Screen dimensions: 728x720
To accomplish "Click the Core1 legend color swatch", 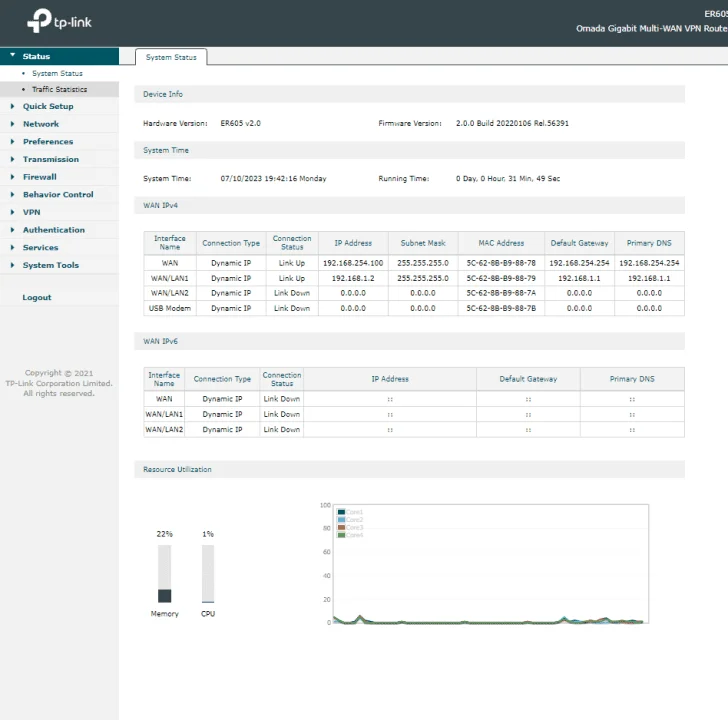I will coord(341,512).
